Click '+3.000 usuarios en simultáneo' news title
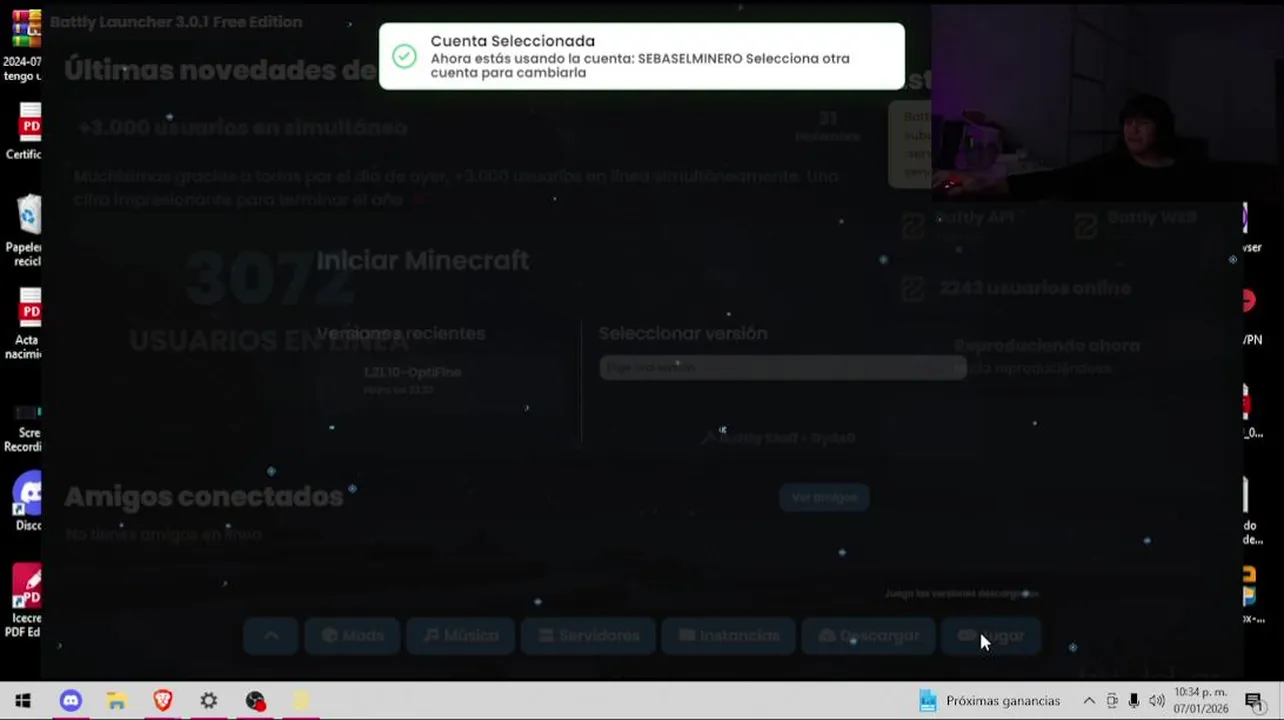1284x720 pixels. click(x=243, y=128)
